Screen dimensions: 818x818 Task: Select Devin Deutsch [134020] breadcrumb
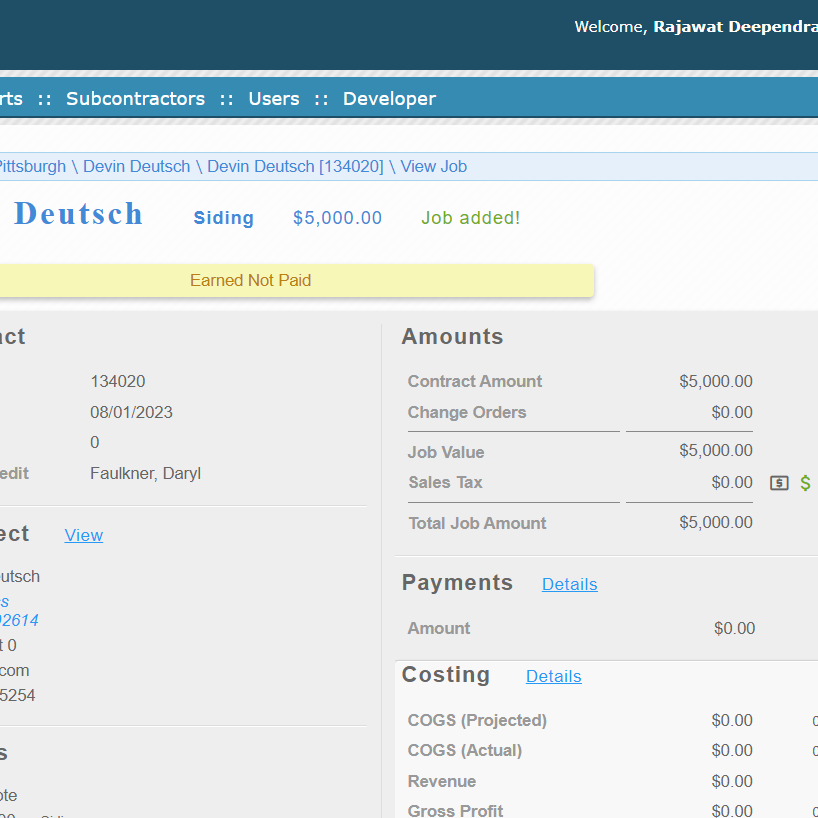295,167
